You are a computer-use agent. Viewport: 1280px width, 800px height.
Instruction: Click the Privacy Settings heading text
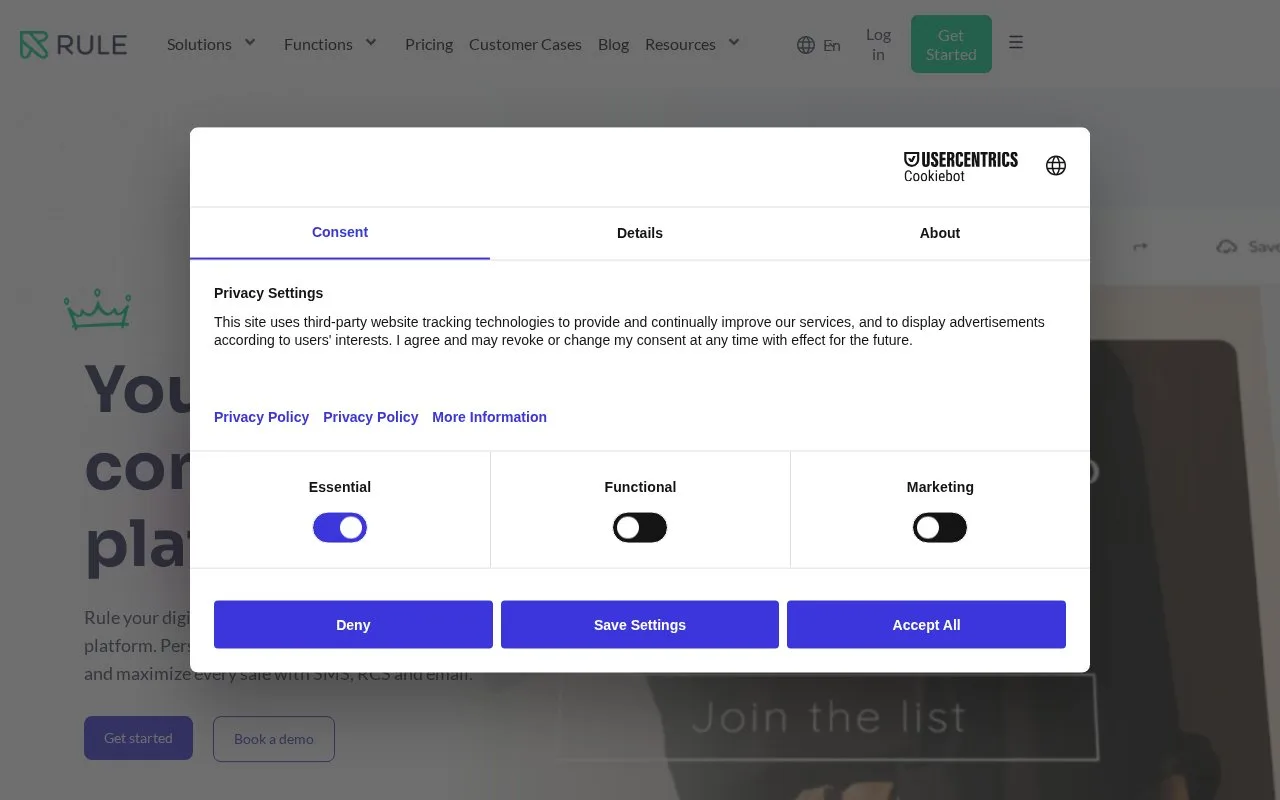click(x=268, y=293)
